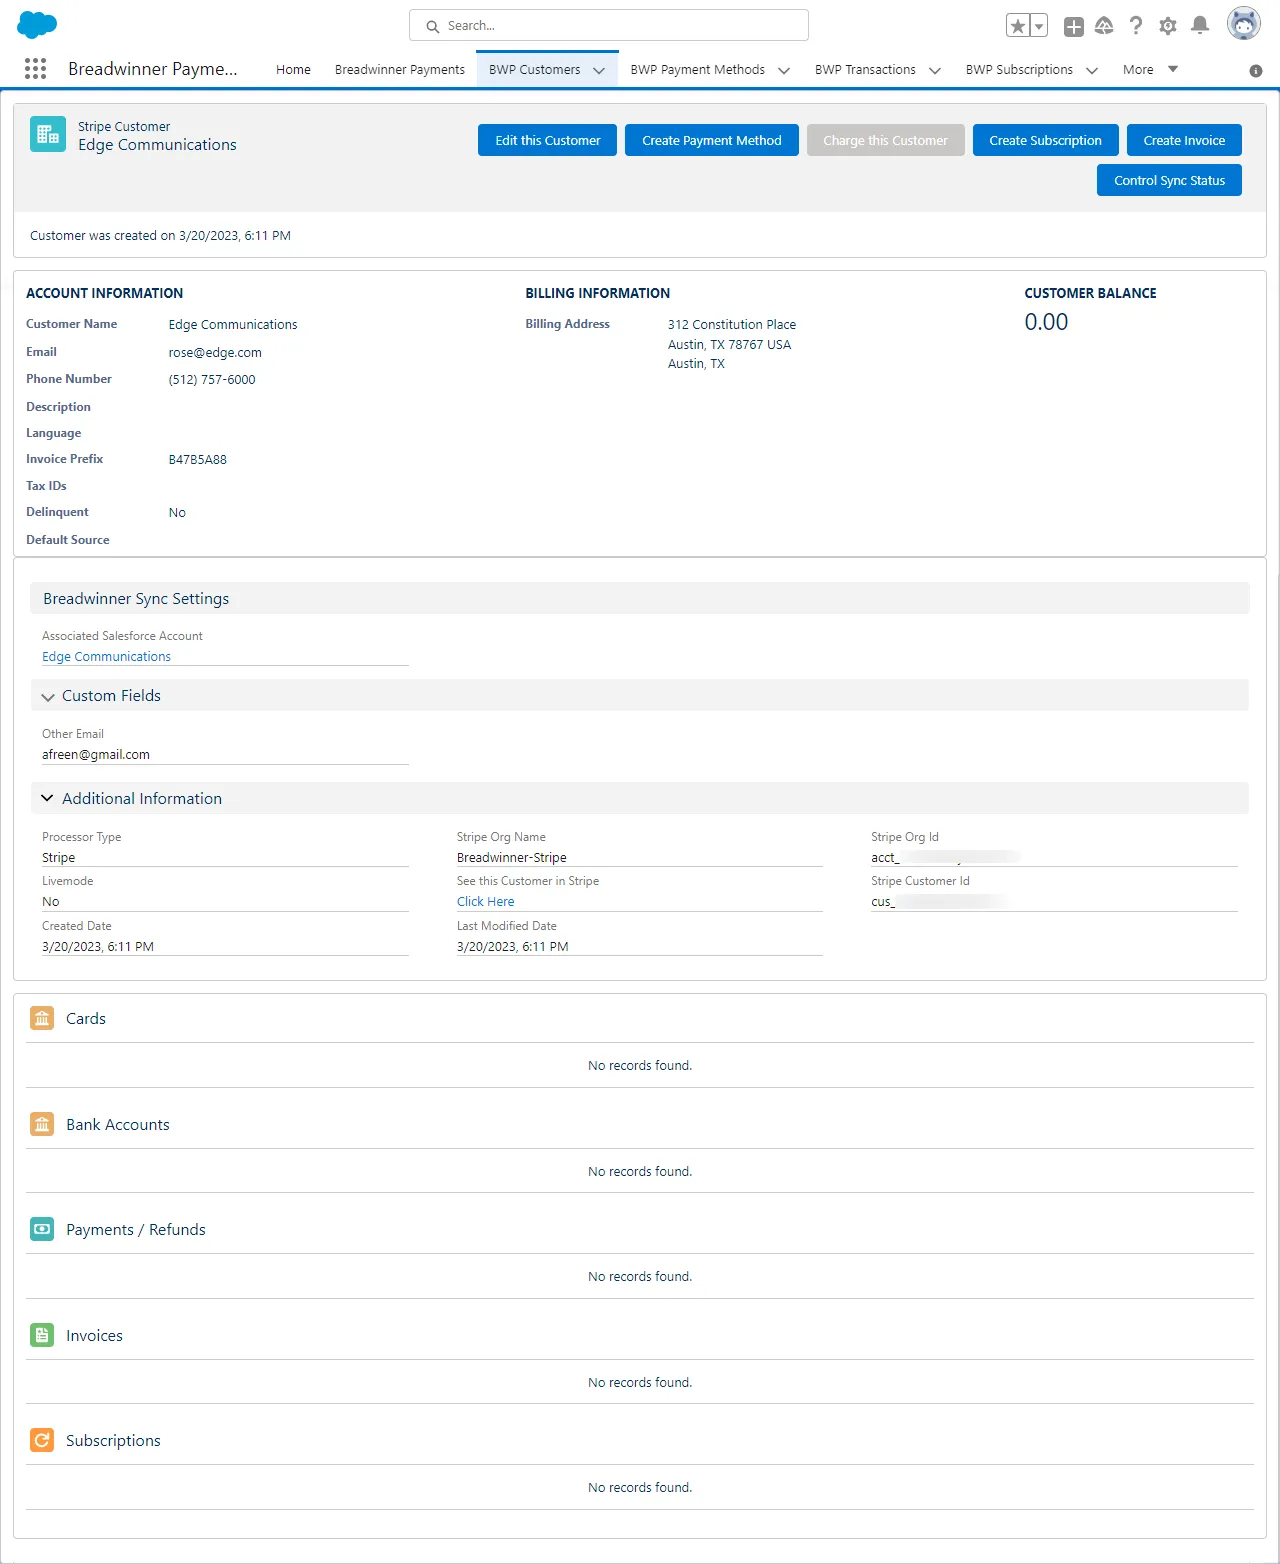Screen dimensions: 1280x1564
Task: Open the Edge Communications account link
Action: pyautogui.click(x=106, y=657)
